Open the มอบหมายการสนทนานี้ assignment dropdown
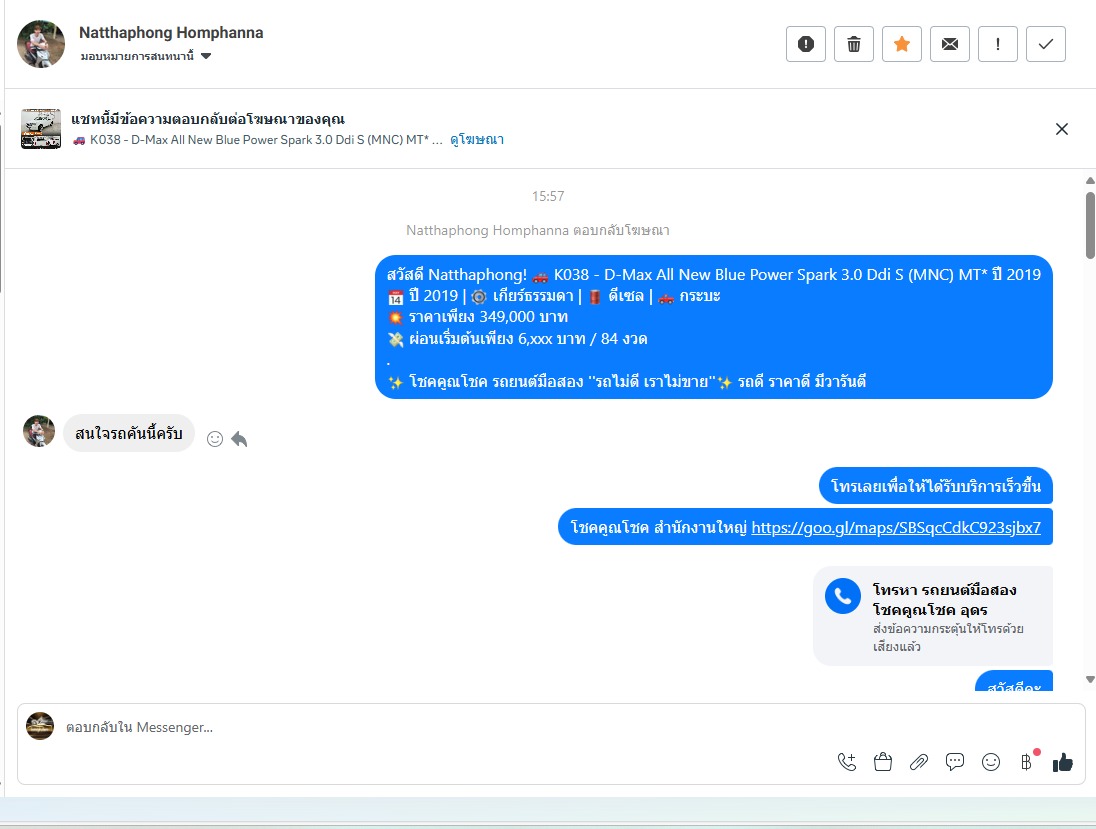The height and width of the screenshot is (829, 1096). coord(145,56)
